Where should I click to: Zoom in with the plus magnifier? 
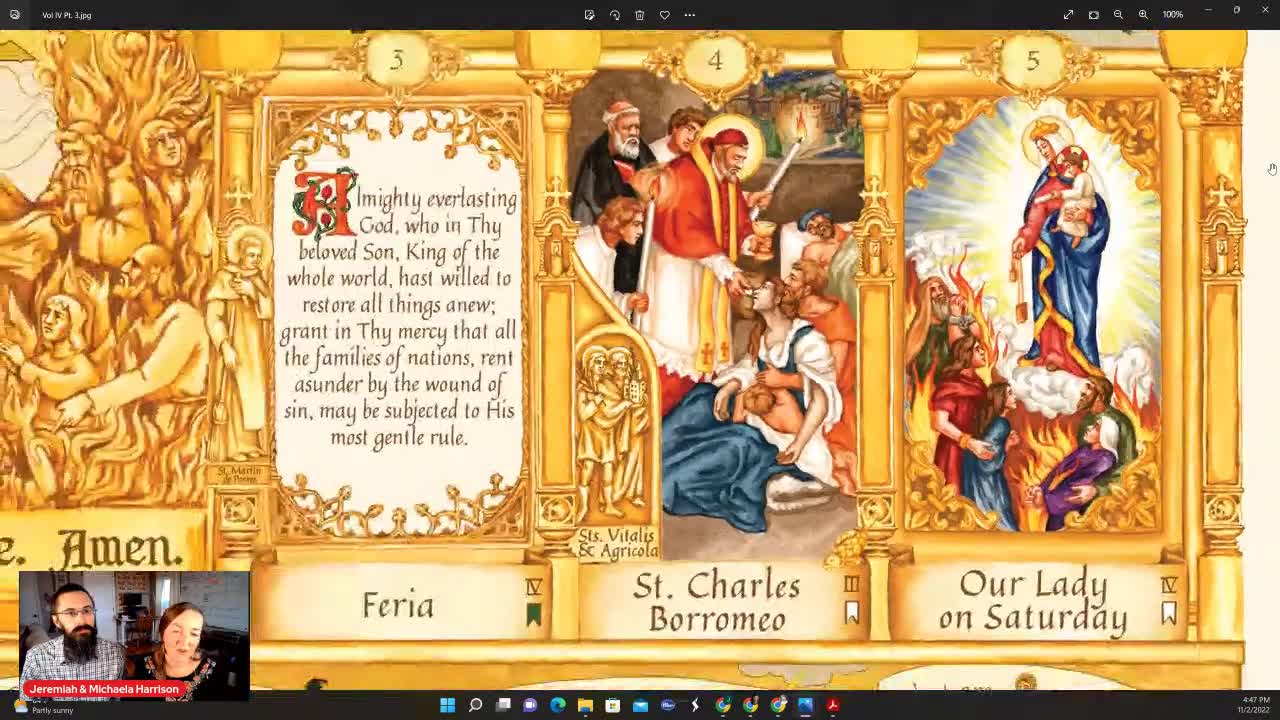tap(1143, 15)
